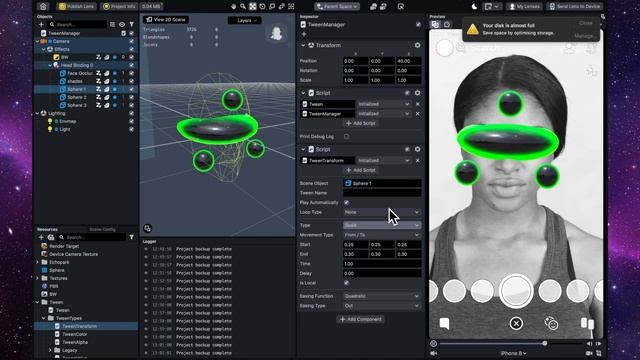
Task: Select the rotate tool in toolbar
Action: [x=262, y=6]
